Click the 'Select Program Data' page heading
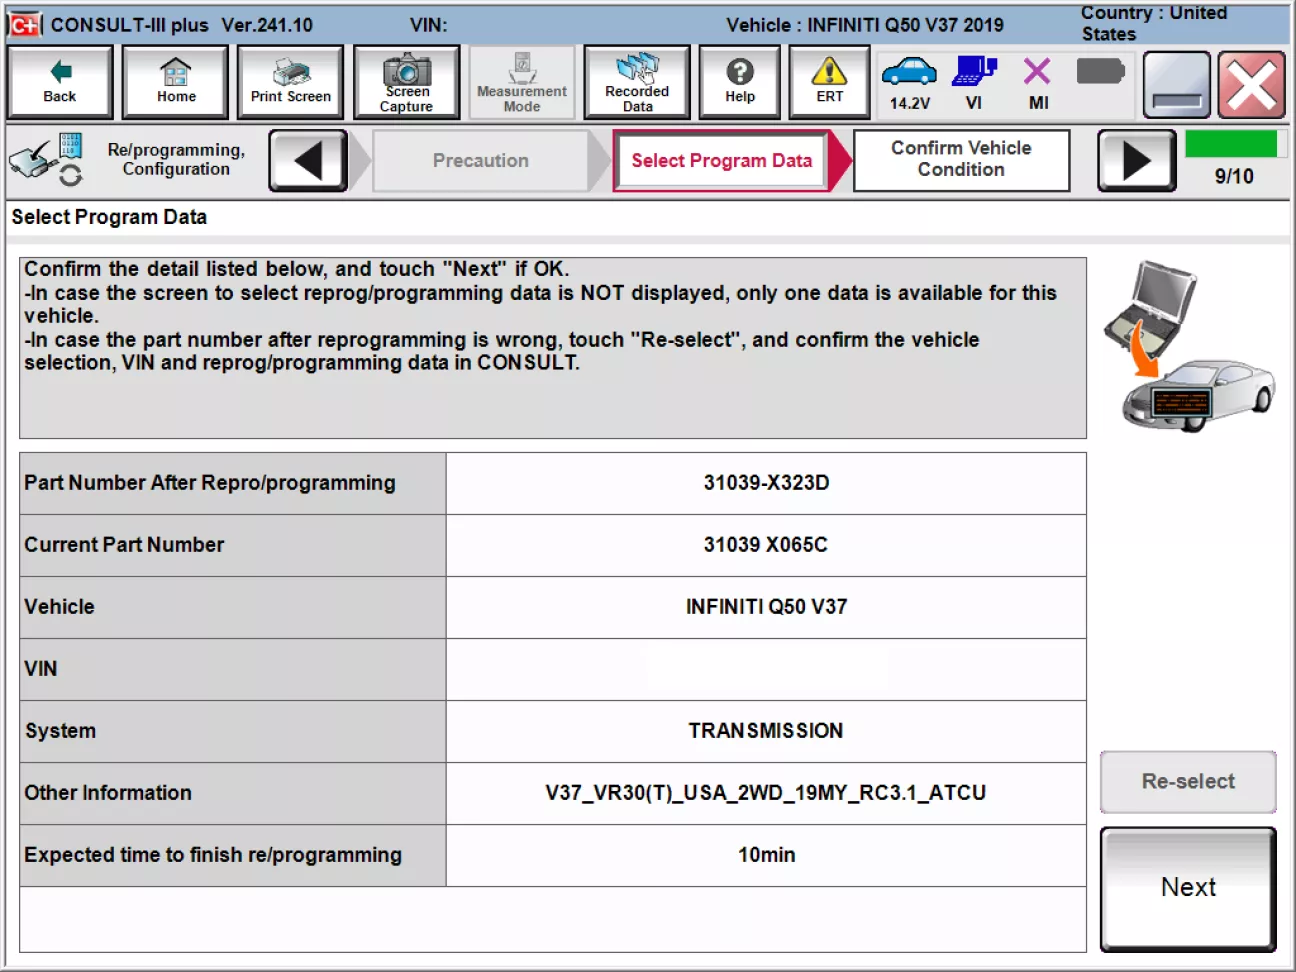 (x=109, y=217)
